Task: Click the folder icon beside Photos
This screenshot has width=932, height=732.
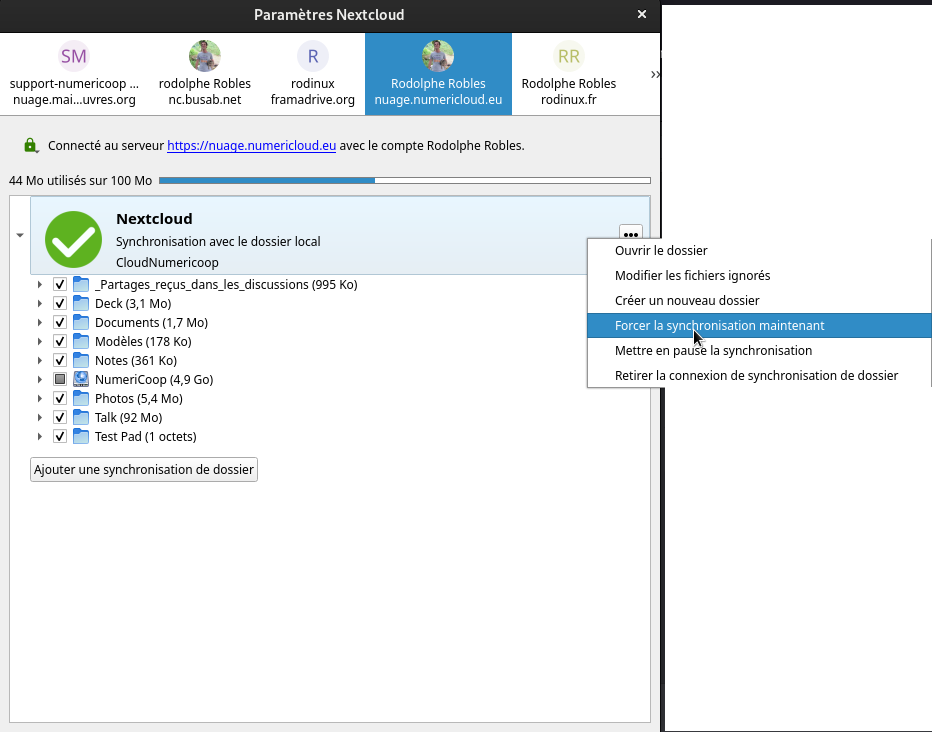Action: coord(81,399)
